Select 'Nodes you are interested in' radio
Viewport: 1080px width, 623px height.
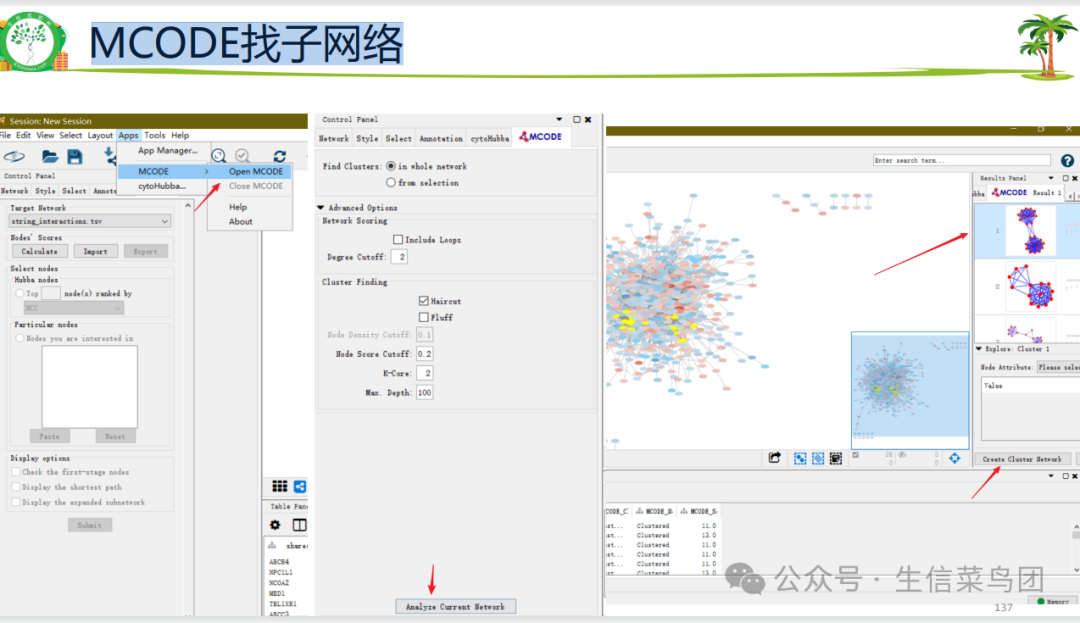coord(19,338)
